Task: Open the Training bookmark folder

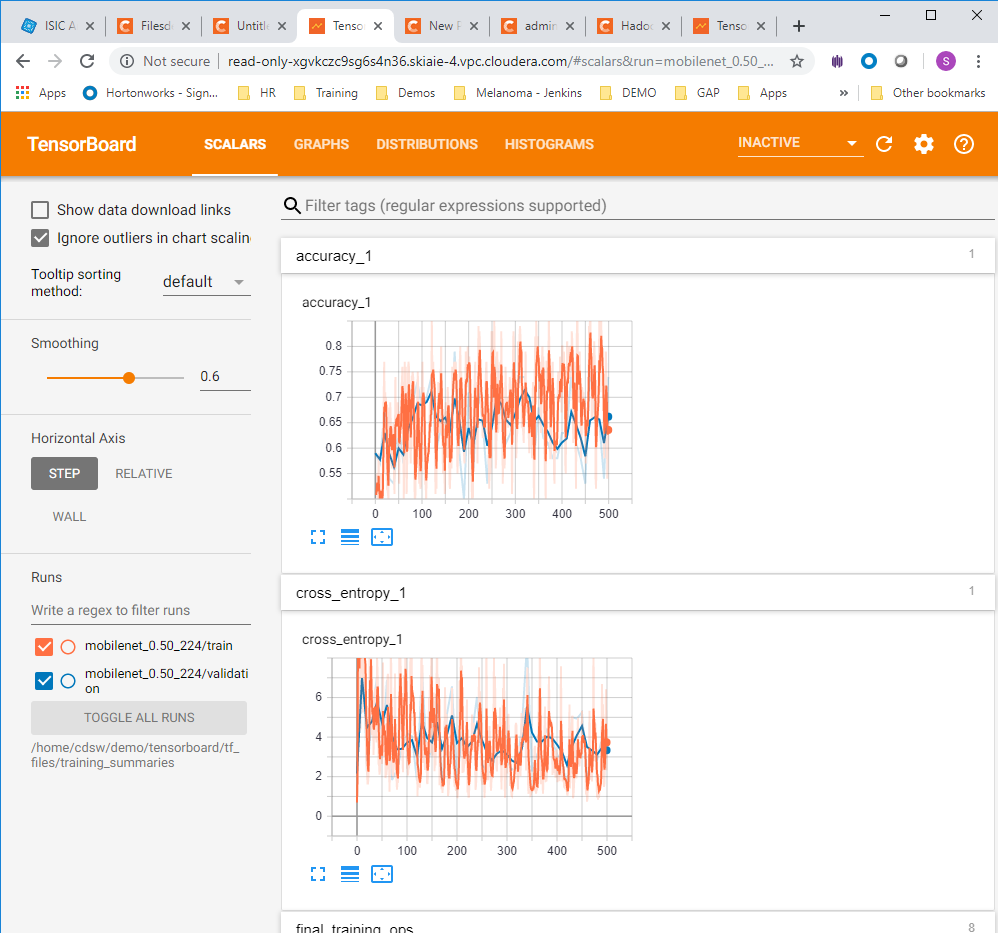Action: click(326, 93)
